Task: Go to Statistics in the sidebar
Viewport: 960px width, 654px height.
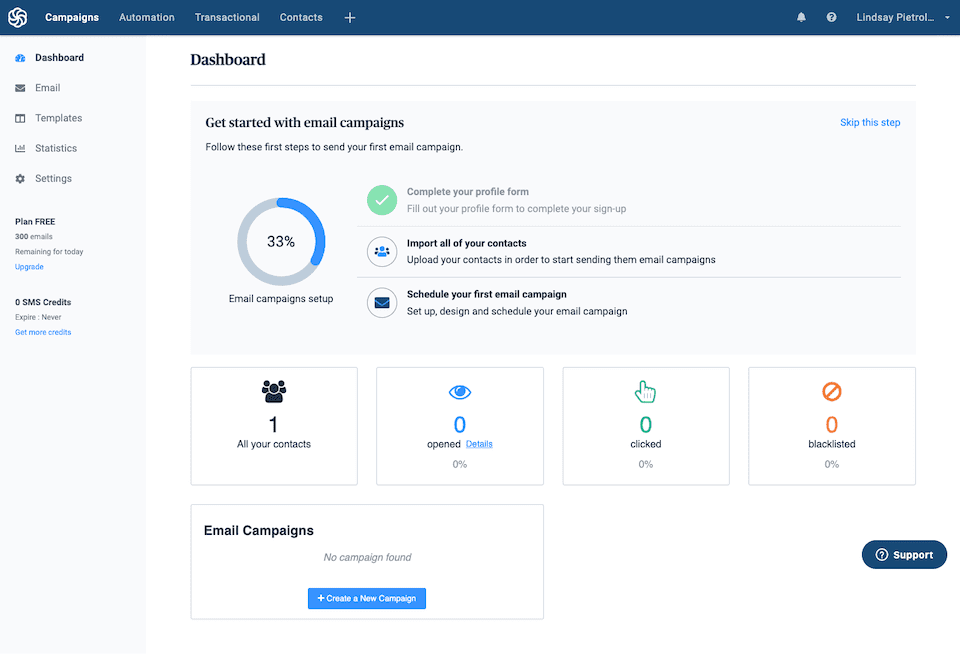Action: pos(55,148)
